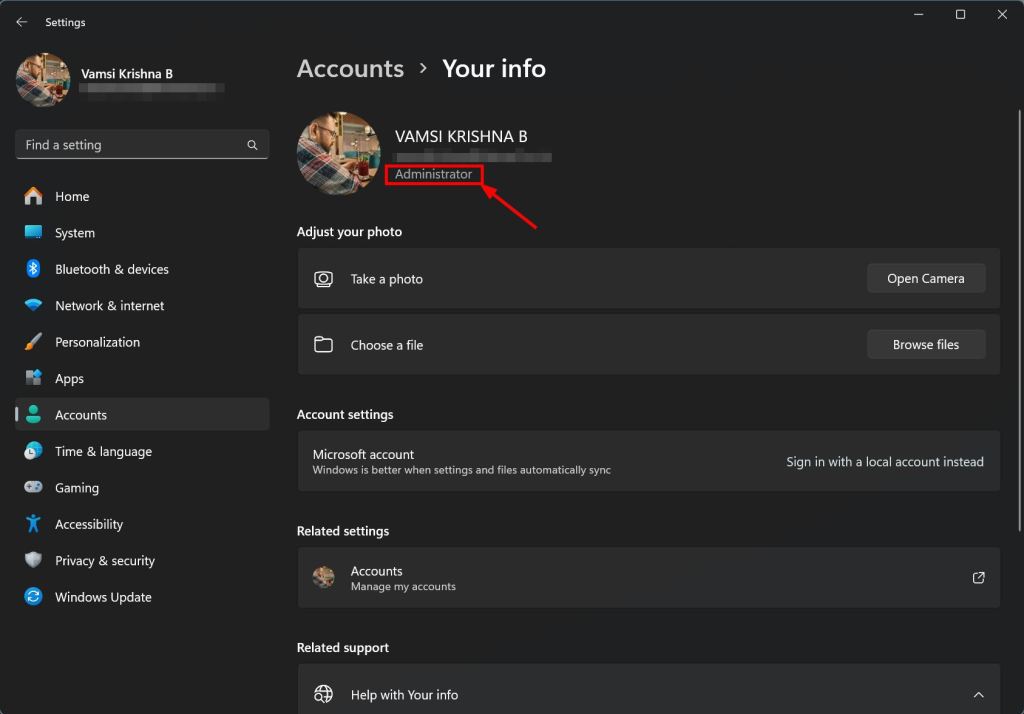Click the sidebar user profile picture

click(43, 80)
